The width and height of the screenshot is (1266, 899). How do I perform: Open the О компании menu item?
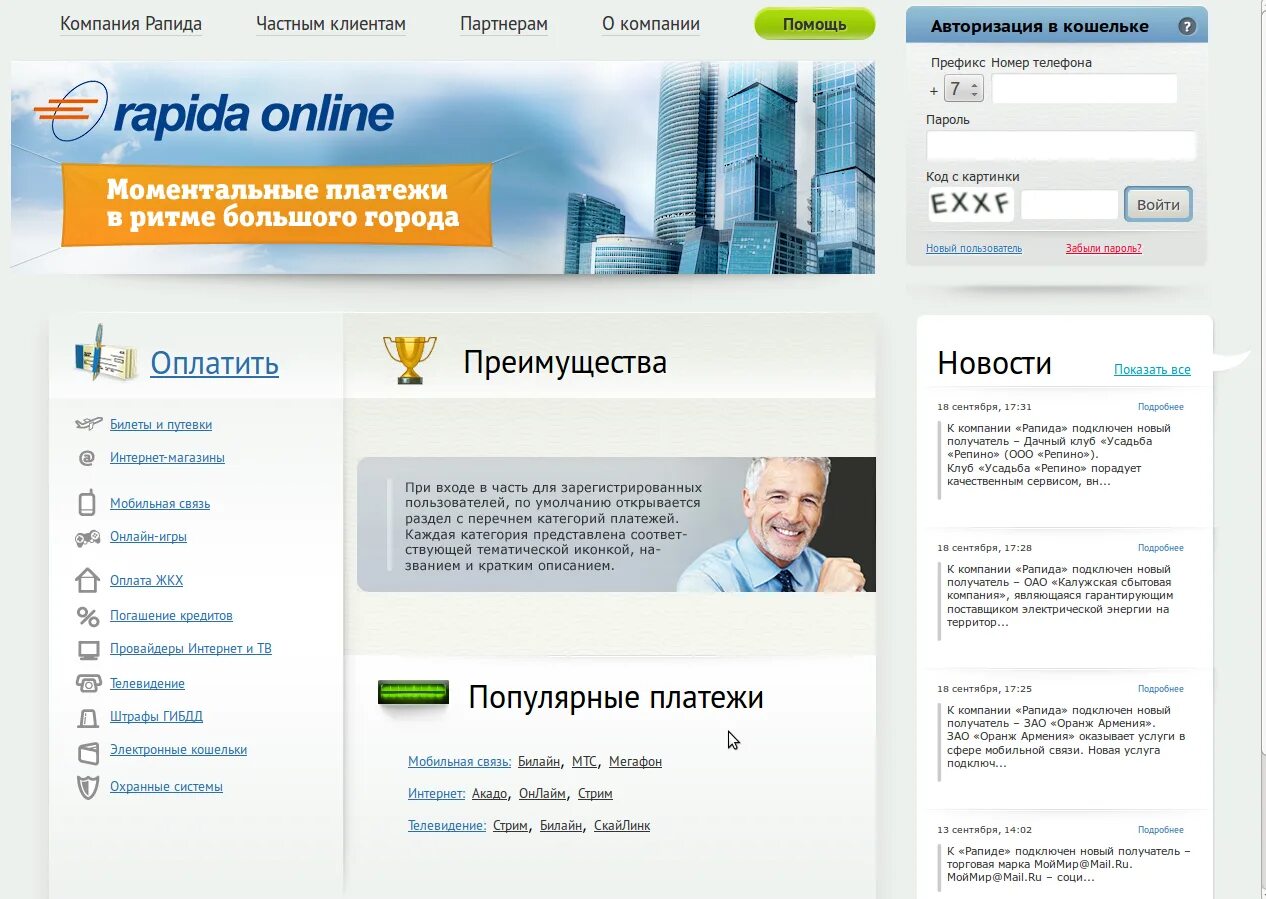click(651, 24)
